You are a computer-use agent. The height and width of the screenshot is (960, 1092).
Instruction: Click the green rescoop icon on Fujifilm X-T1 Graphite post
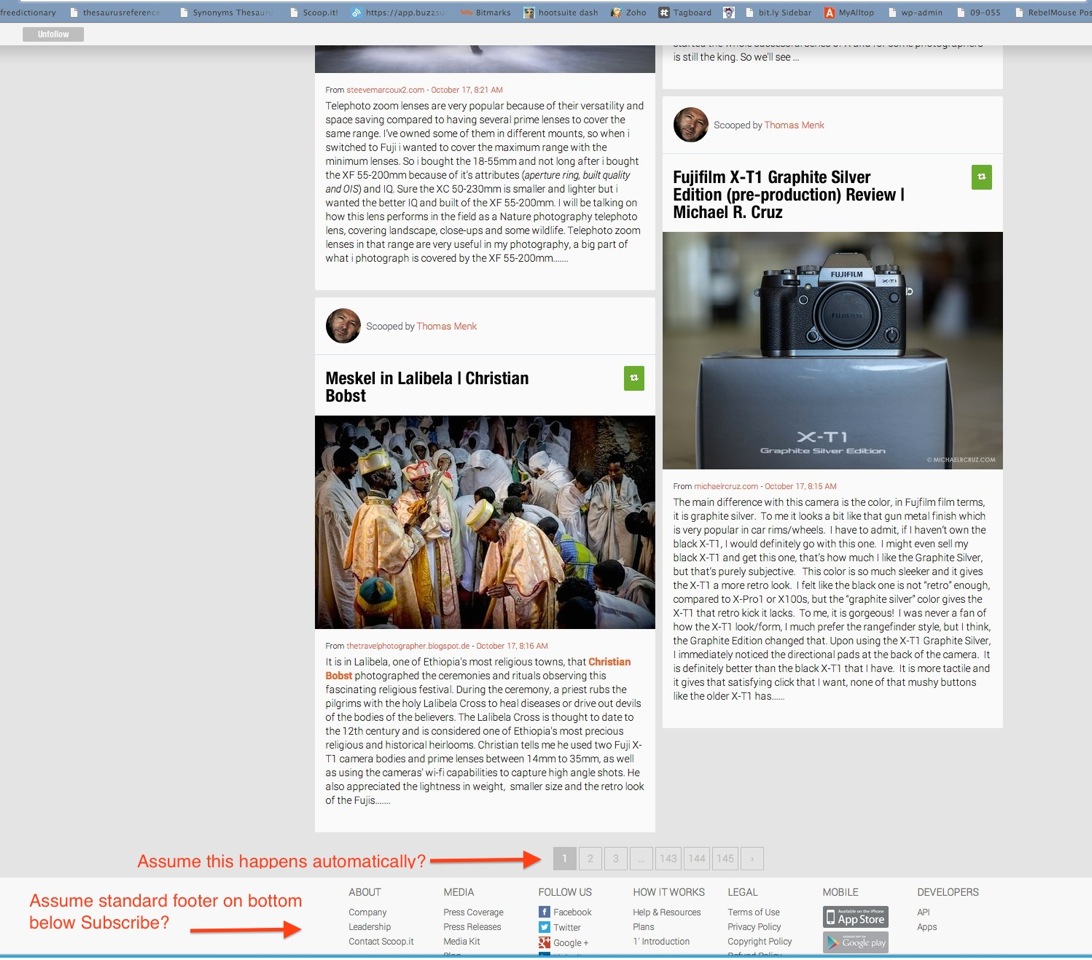tap(981, 177)
